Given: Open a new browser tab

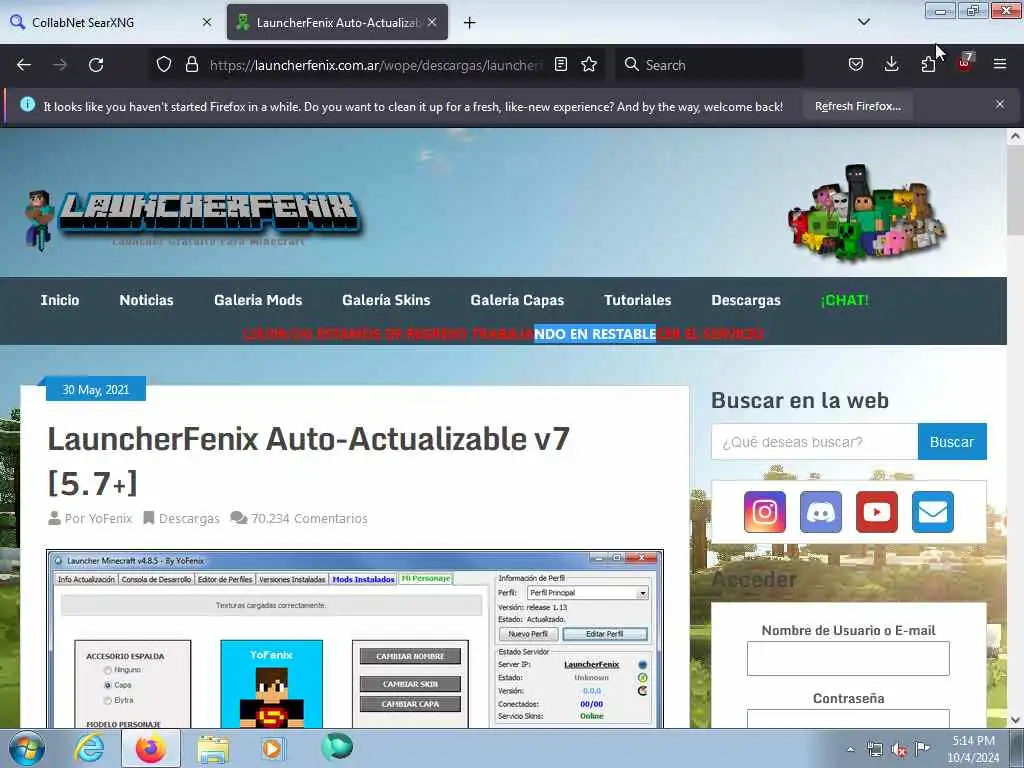Looking at the screenshot, I should (470, 23).
